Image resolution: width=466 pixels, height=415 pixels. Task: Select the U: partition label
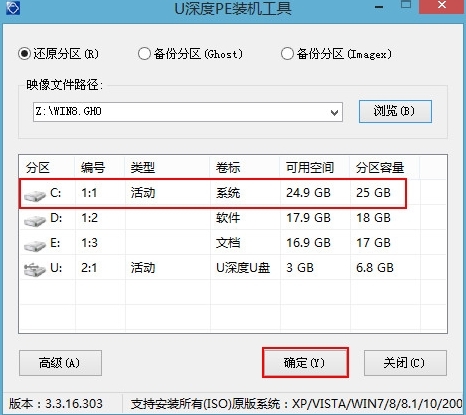[x=56, y=268]
